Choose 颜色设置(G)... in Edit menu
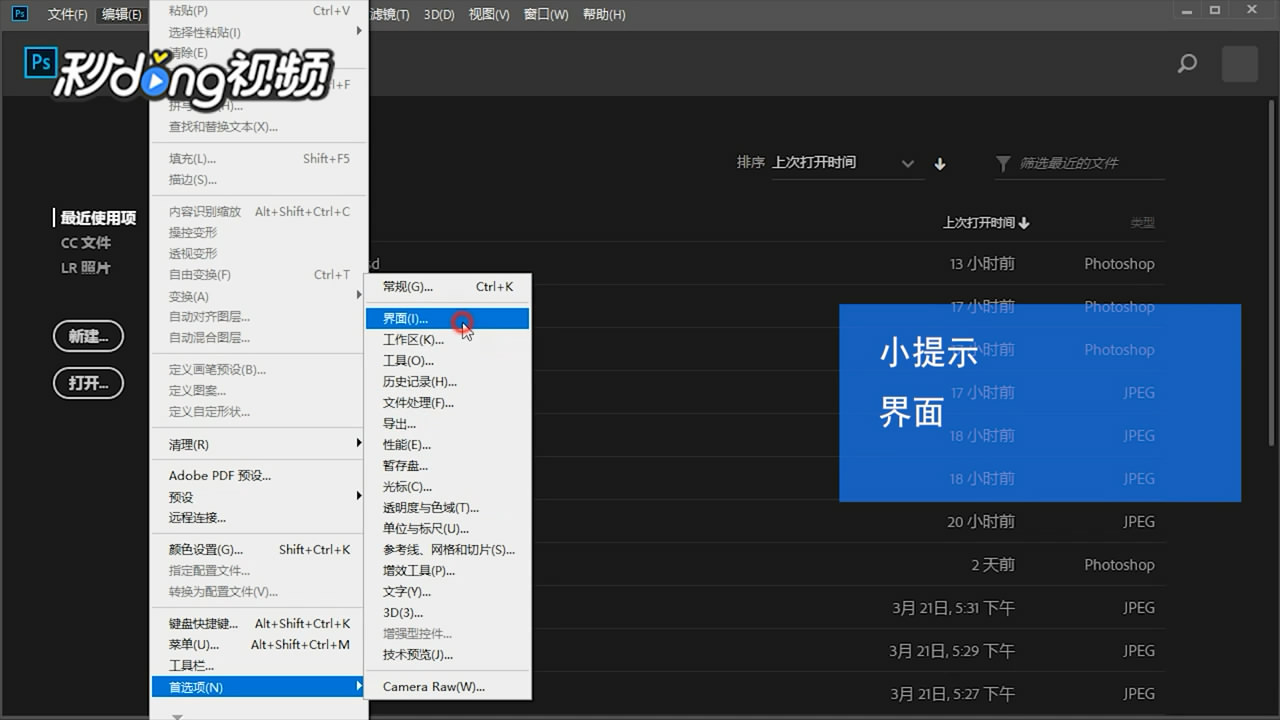Screen dimensions: 1280x720 (260, 549)
